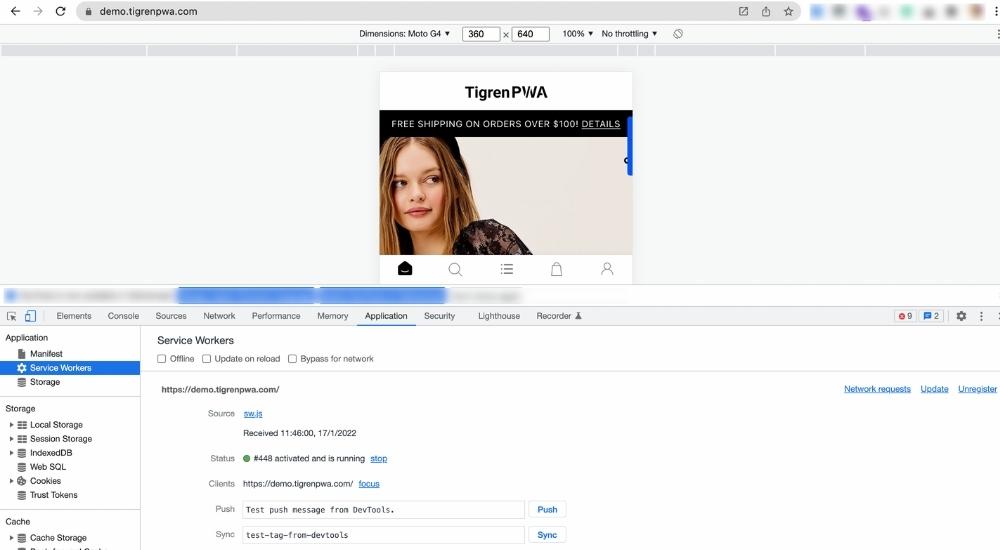Open the No throttling dropdown
This screenshot has width=1000, height=550.
(x=629, y=34)
